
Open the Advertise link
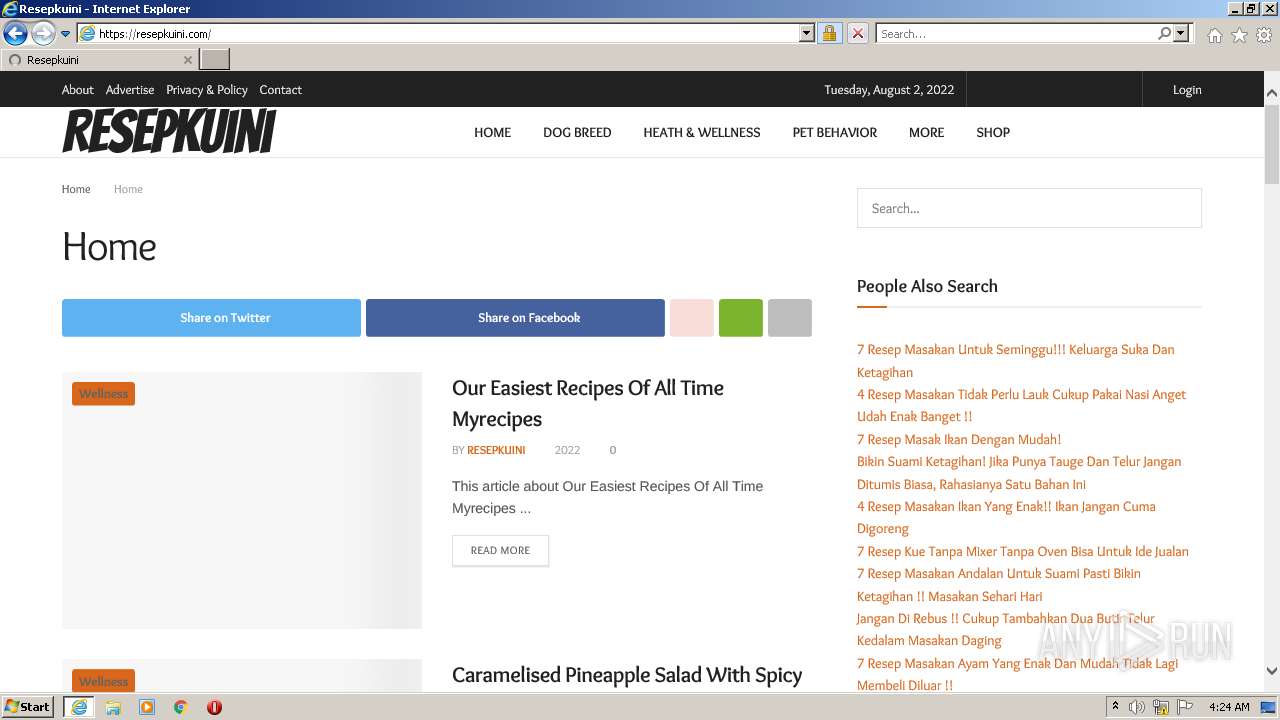point(130,90)
